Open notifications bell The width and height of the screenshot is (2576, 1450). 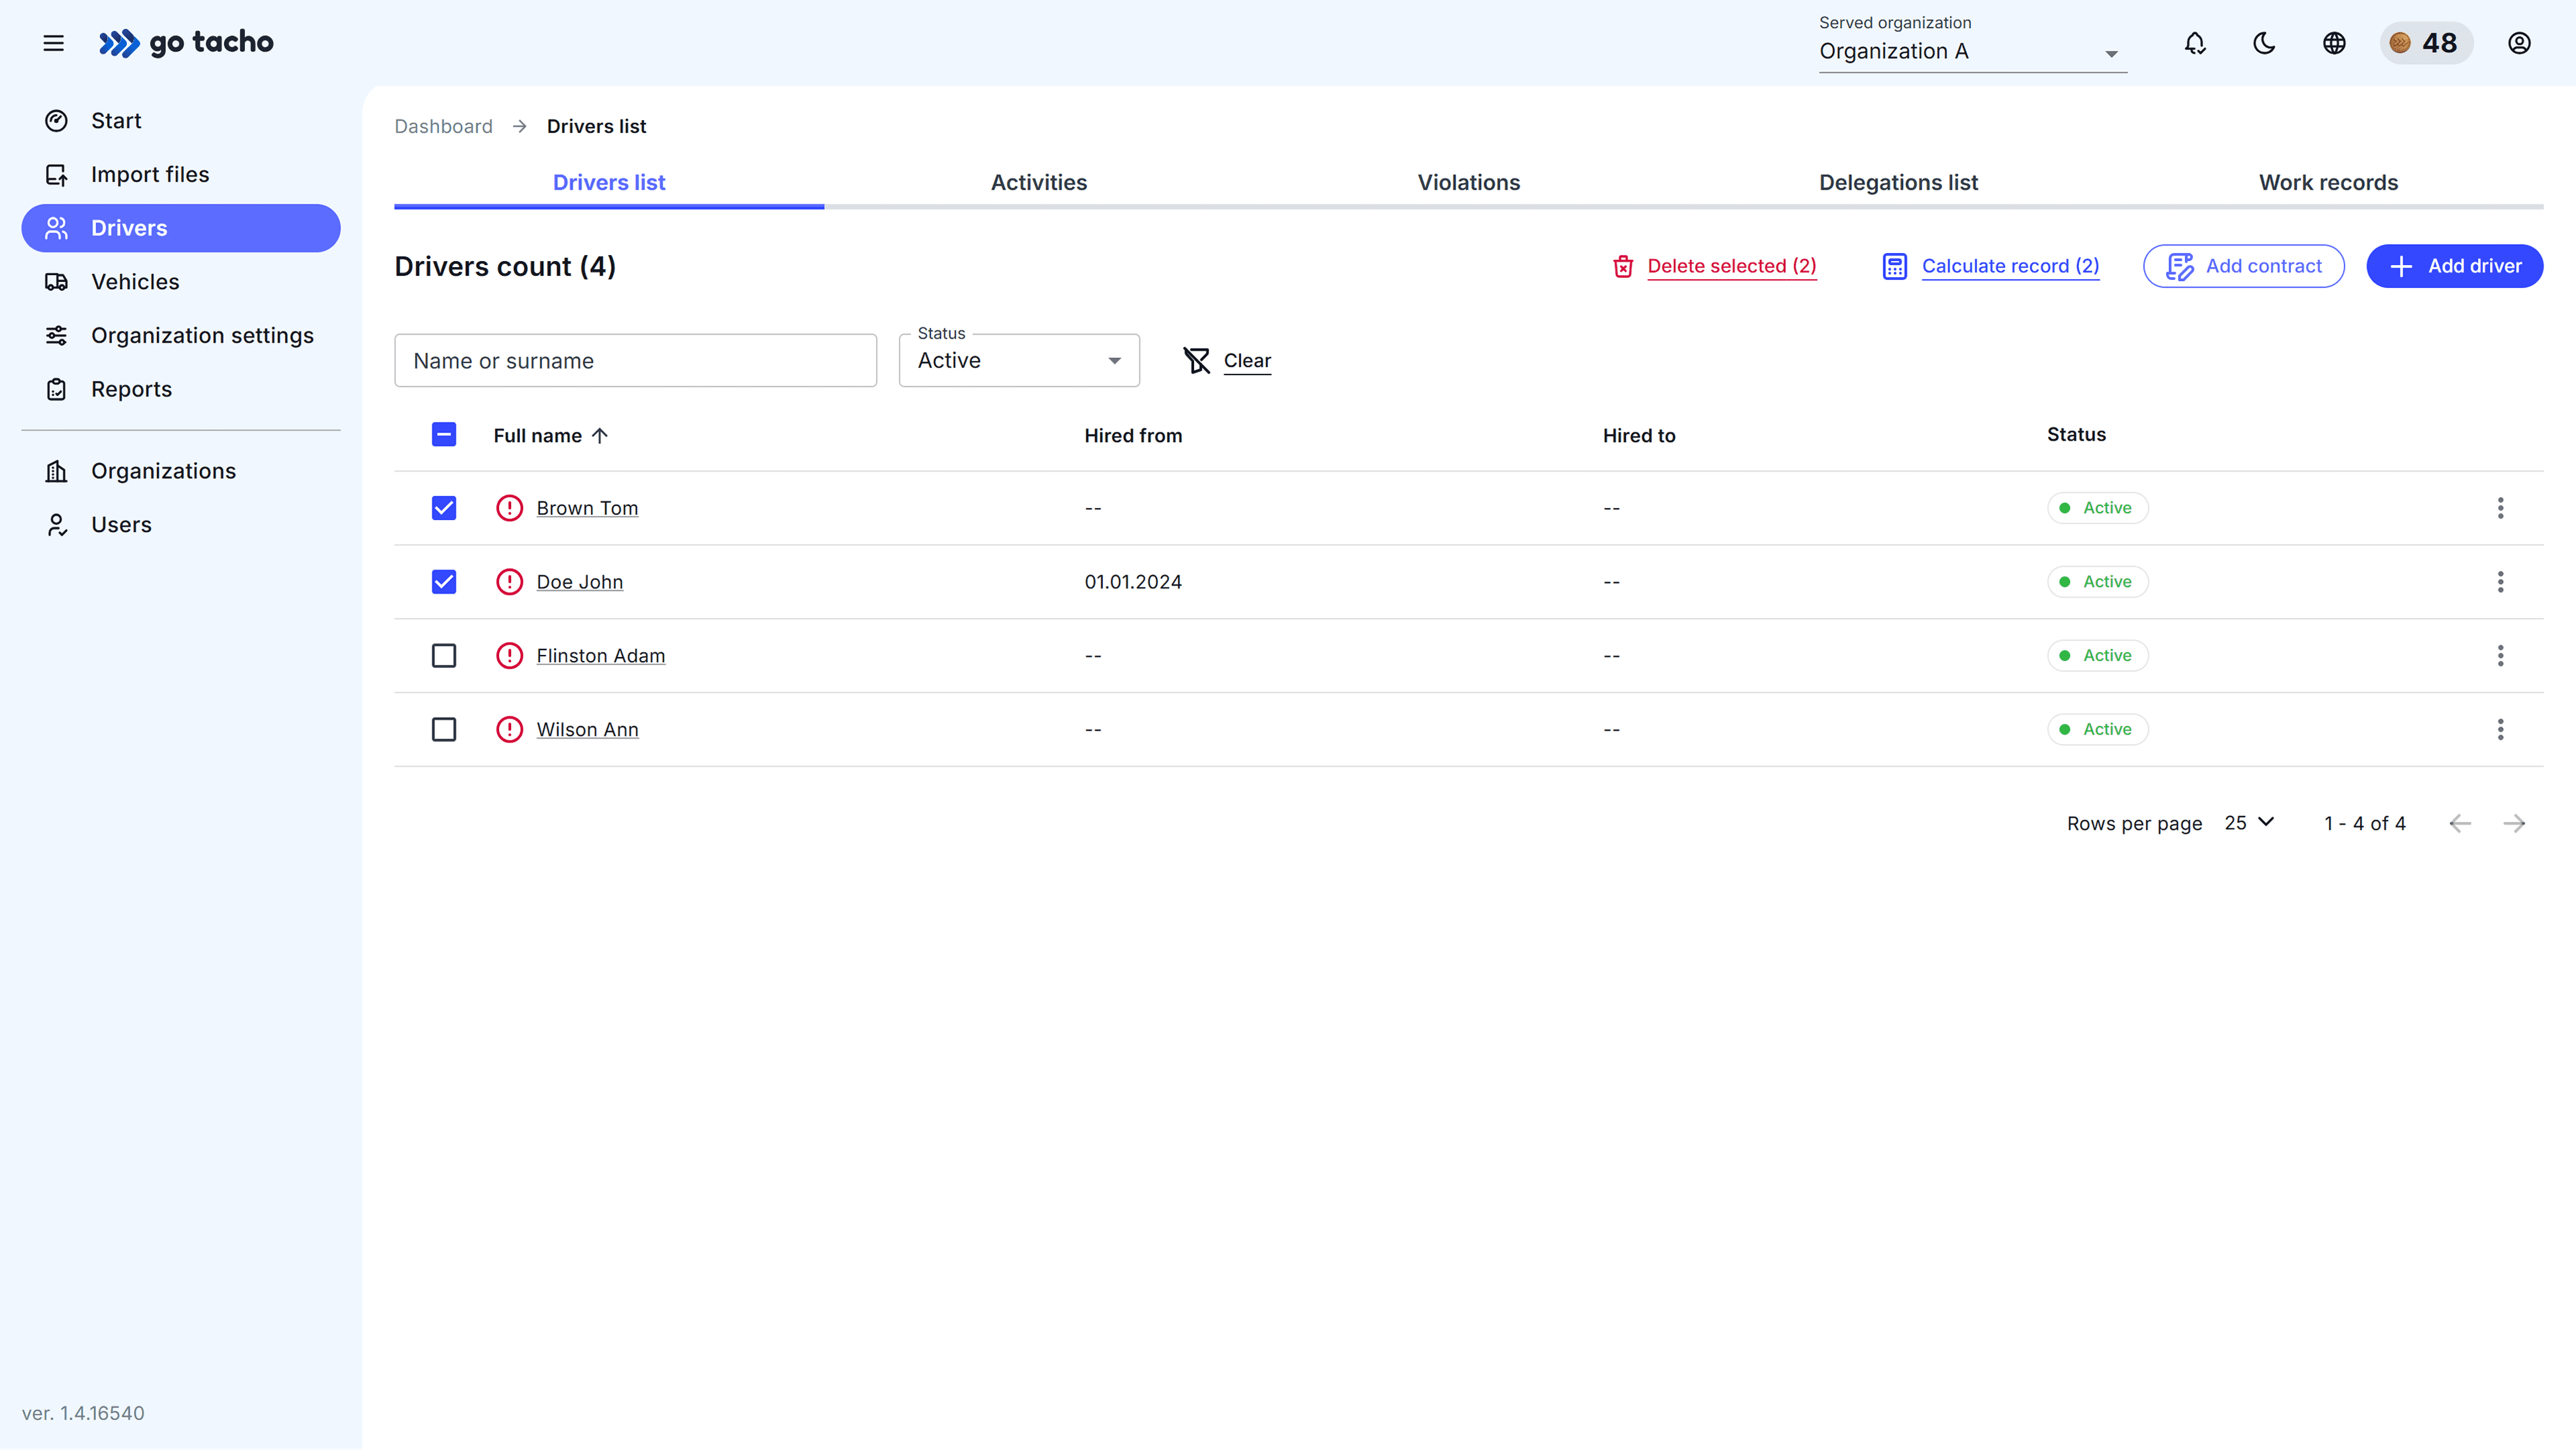coord(2194,43)
